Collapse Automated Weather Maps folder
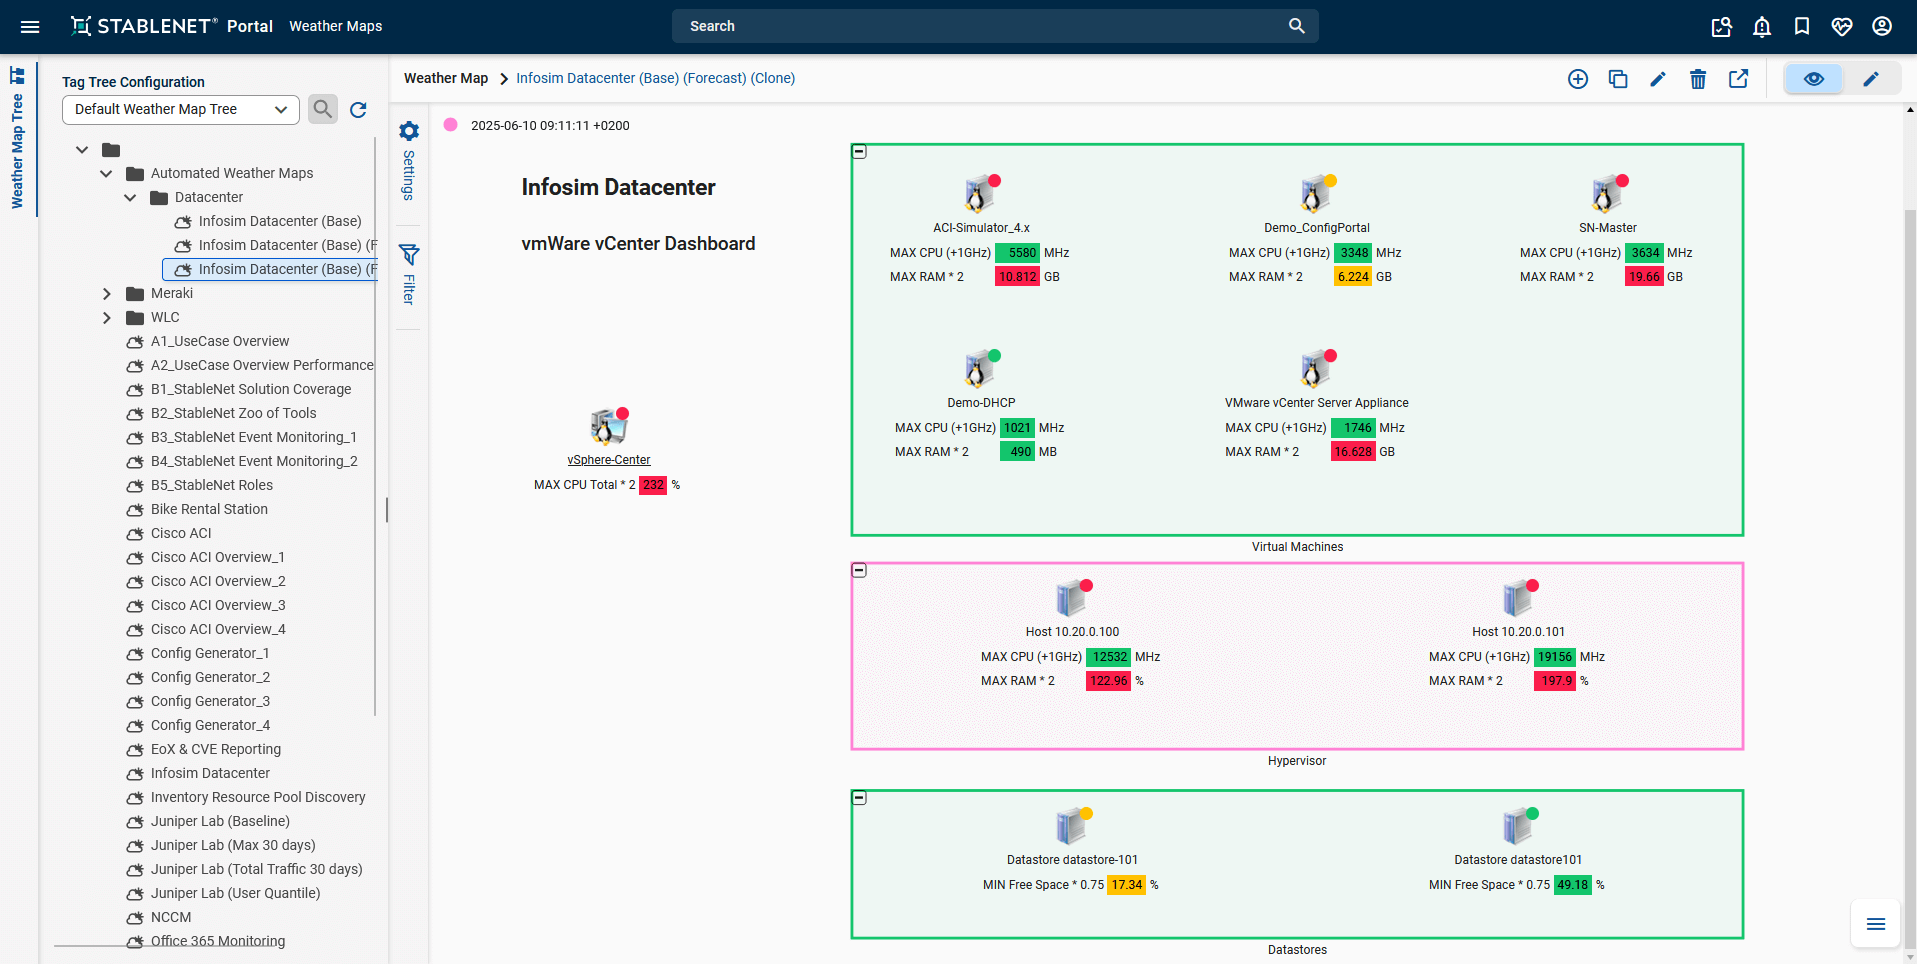1917x964 pixels. (106, 174)
